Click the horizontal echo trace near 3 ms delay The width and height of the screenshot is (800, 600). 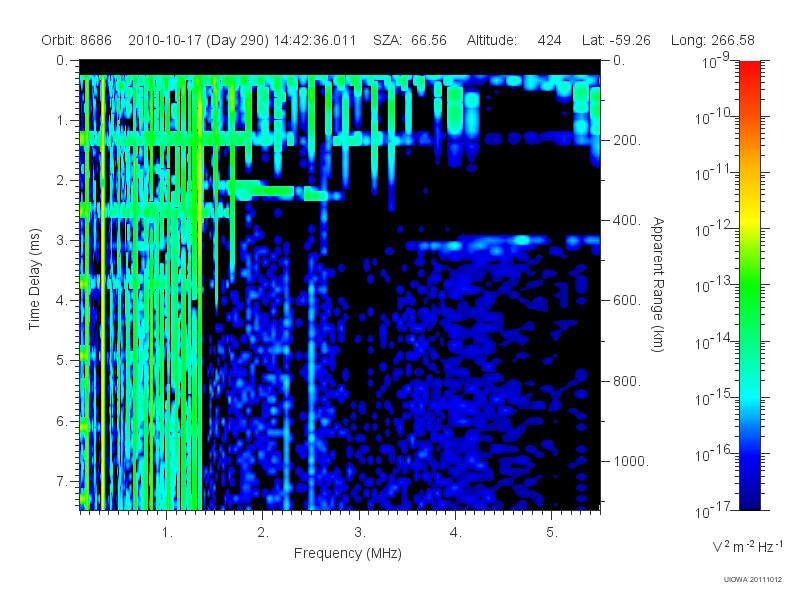(503, 243)
